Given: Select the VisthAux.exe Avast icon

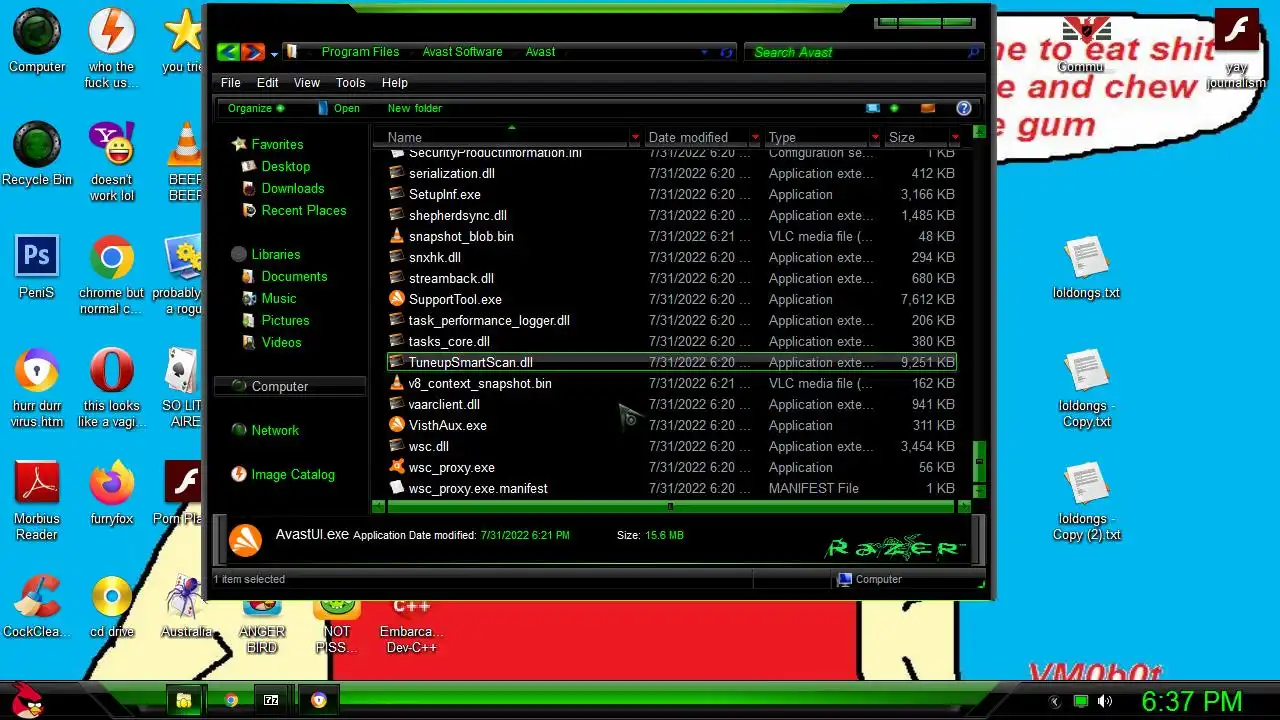Looking at the screenshot, I should pyautogui.click(x=397, y=425).
